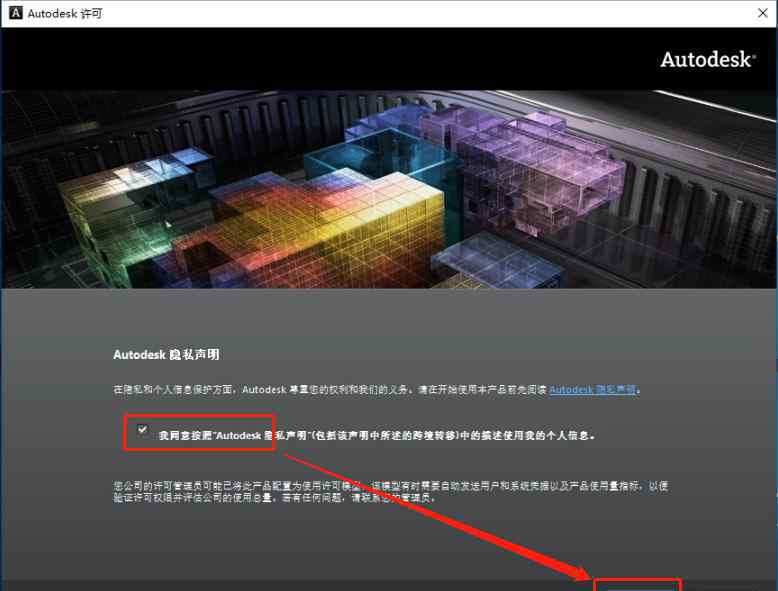Click the Autodesk A icon in title bar
The width and height of the screenshot is (778, 591).
click(x=15, y=13)
